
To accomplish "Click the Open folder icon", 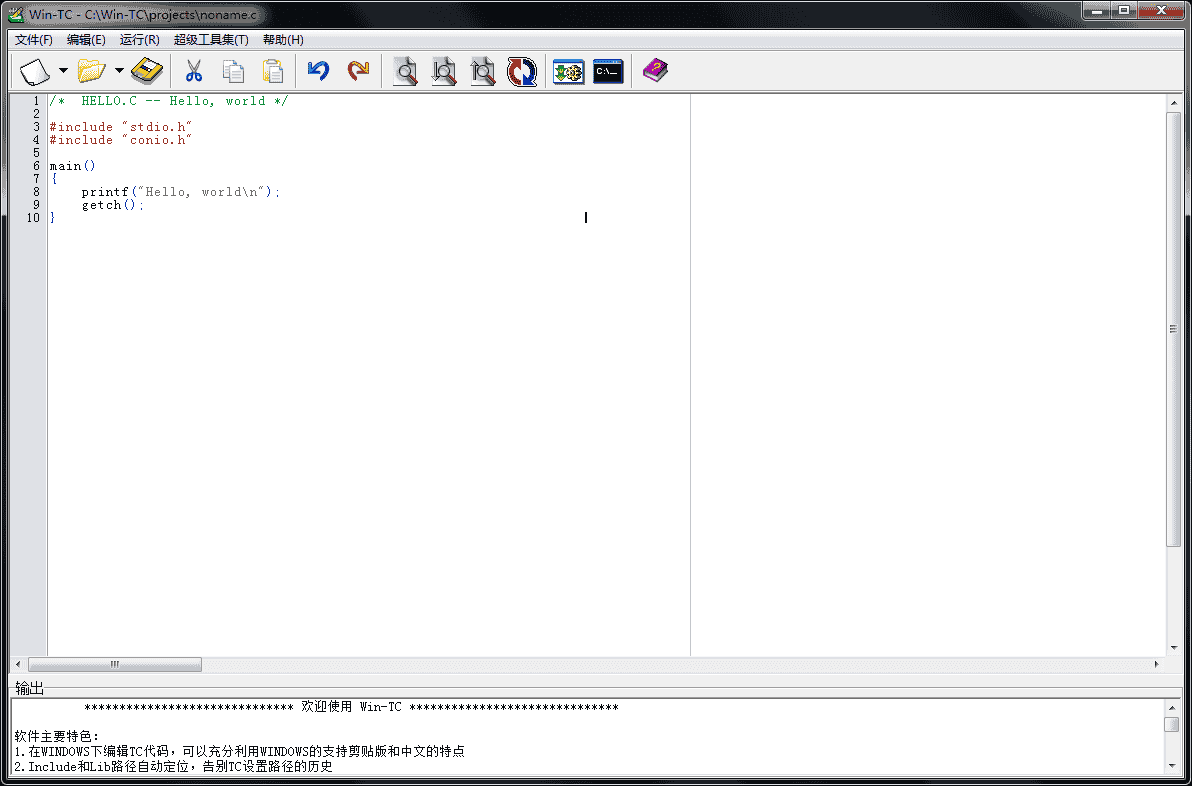I will 92,71.
